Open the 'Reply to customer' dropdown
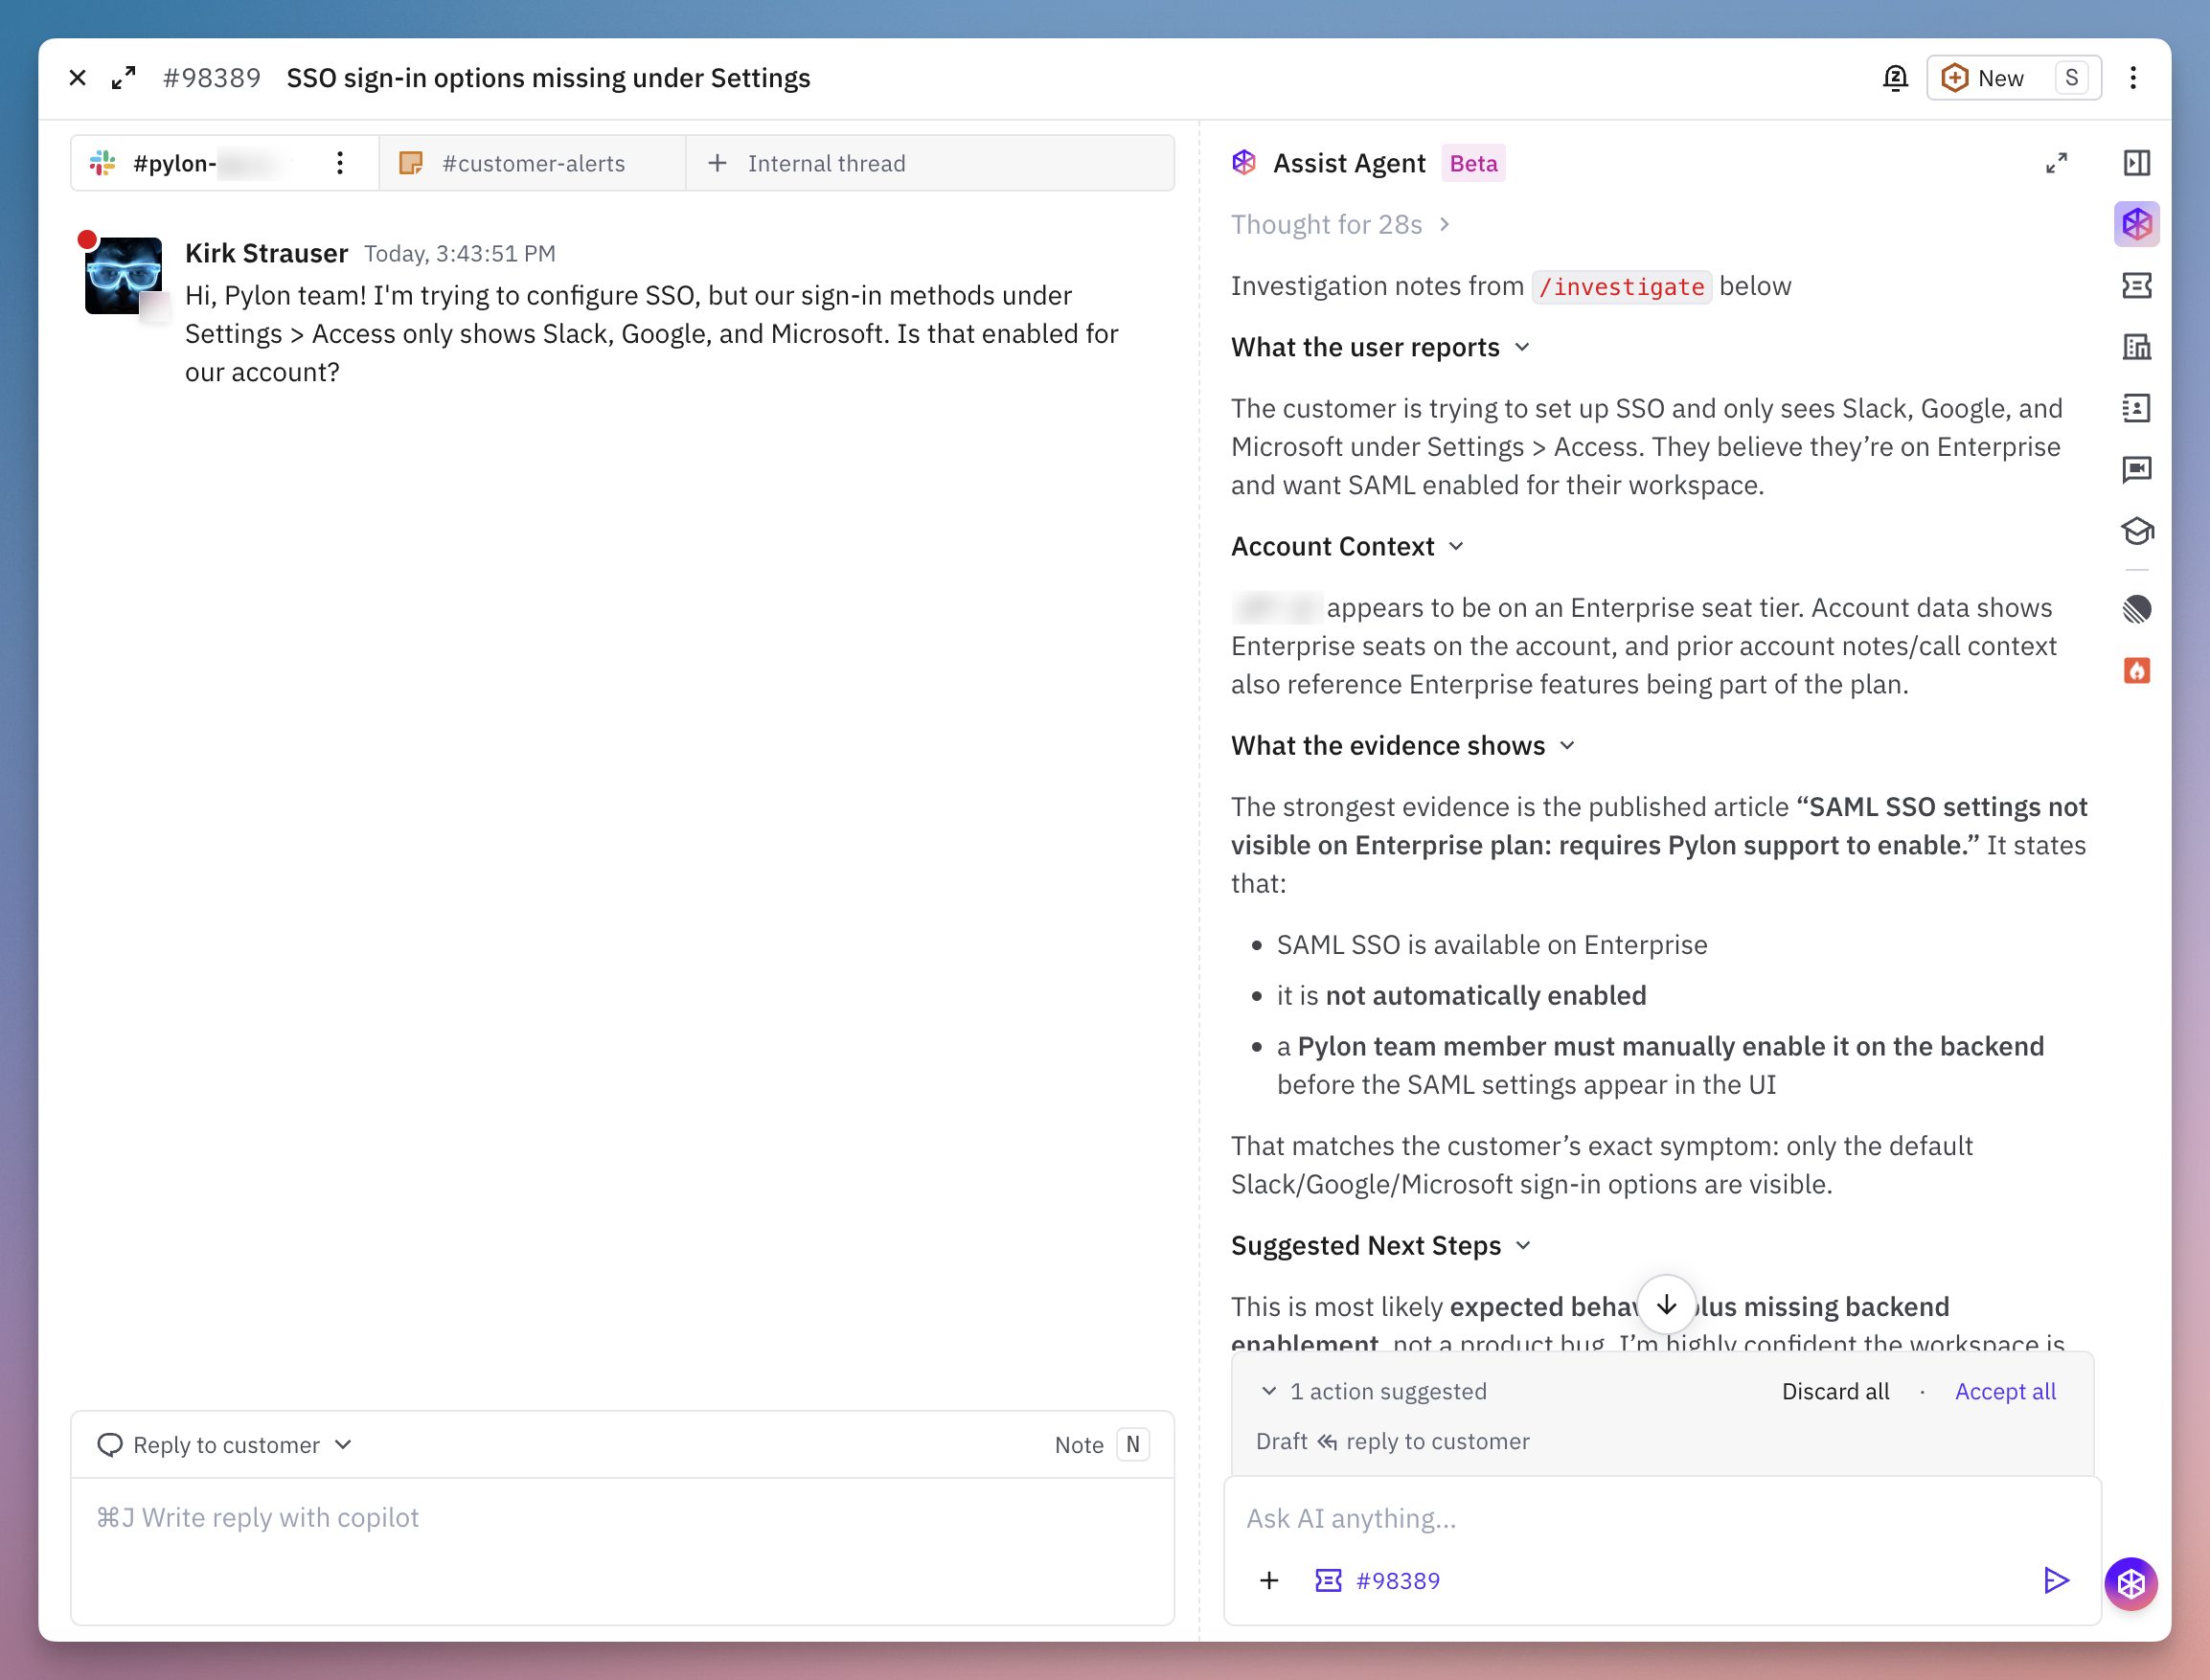The image size is (2210, 1680). tap(224, 1445)
